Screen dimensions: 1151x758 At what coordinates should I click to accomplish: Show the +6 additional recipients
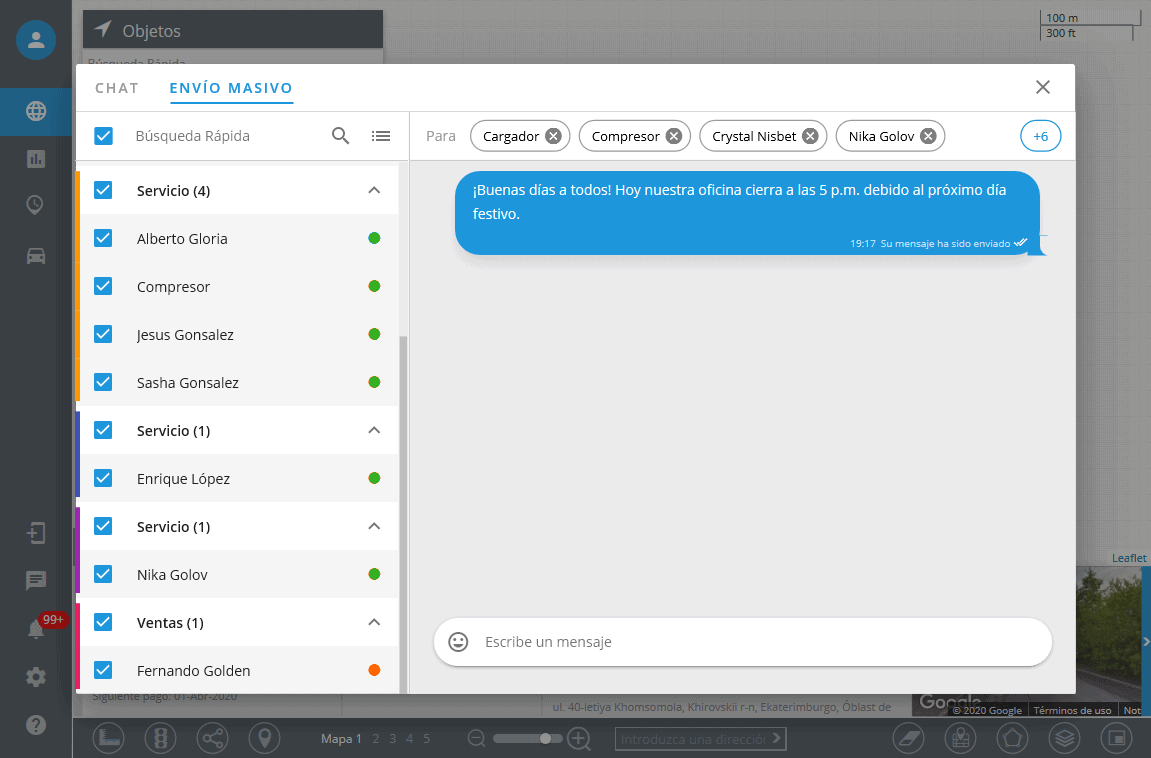click(1040, 136)
